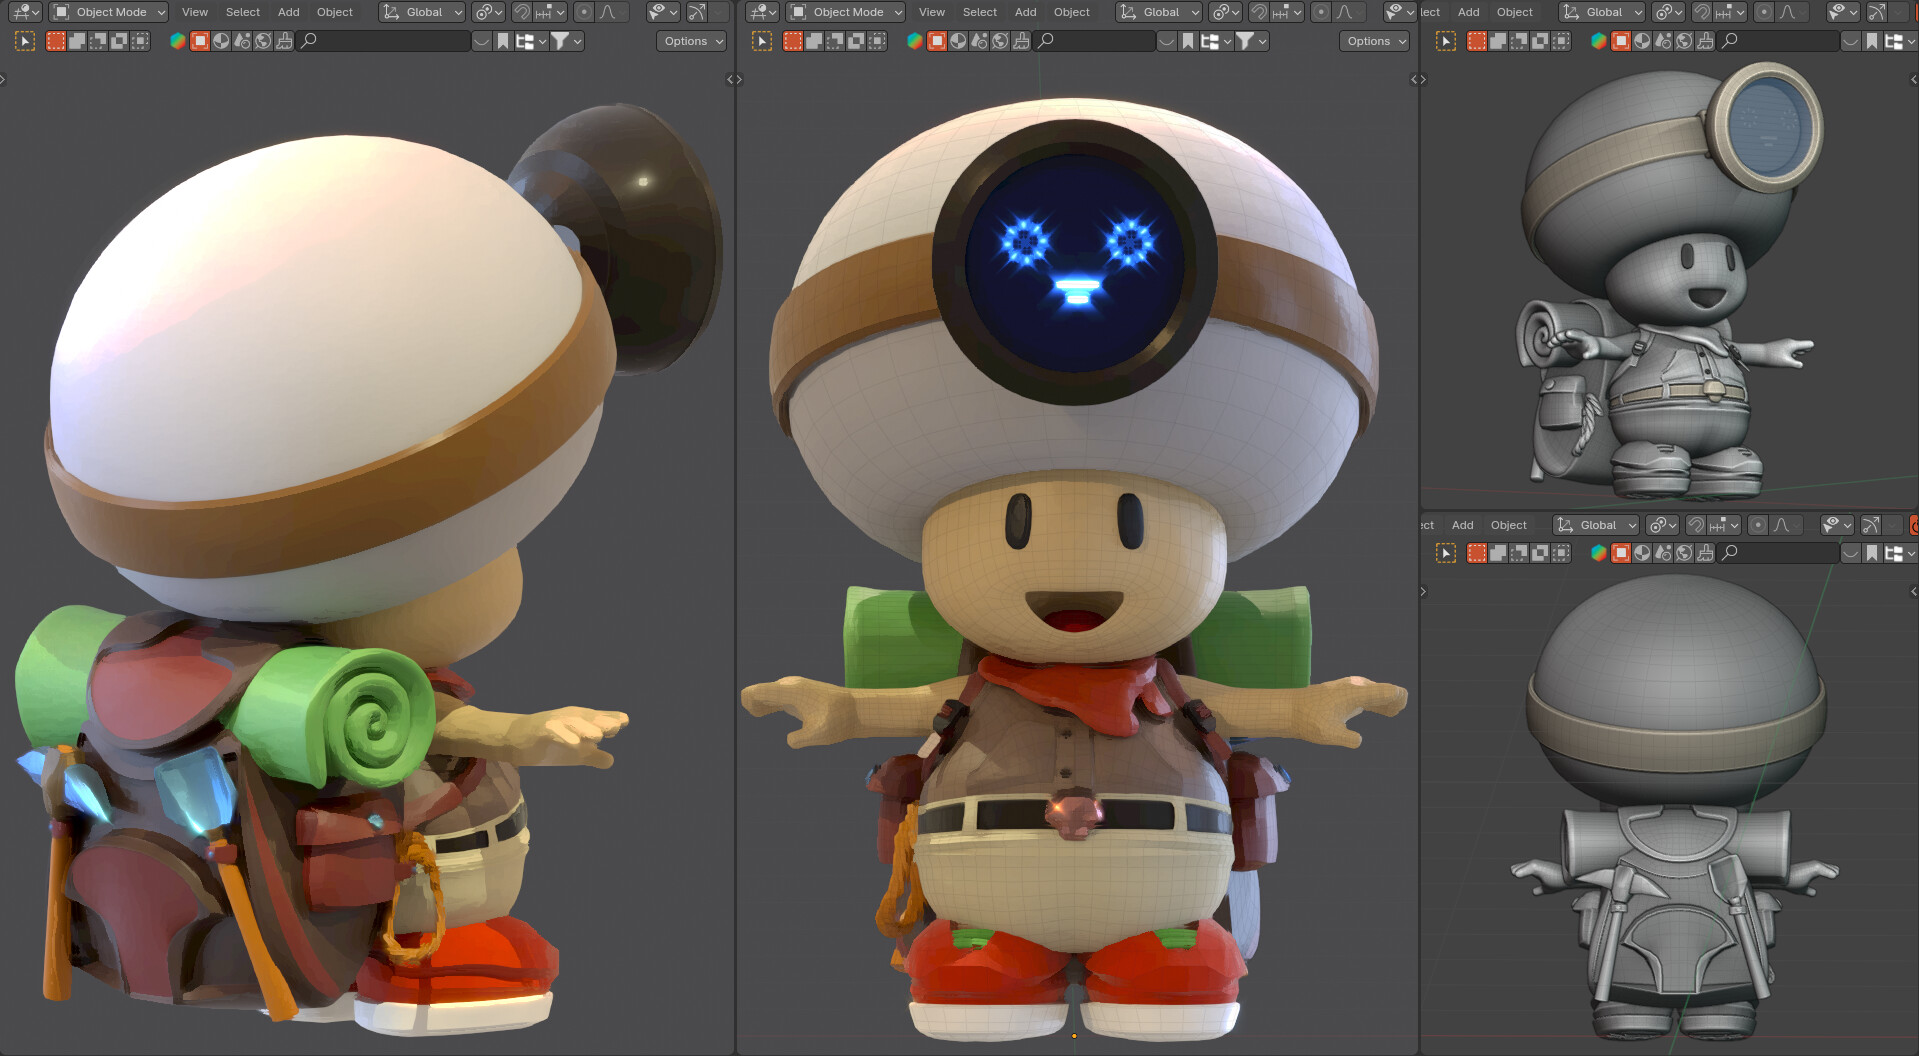Viewport: 1919px width, 1056px height.
Task: Click the half-sphere shading icon
Action: pos(220,41)
